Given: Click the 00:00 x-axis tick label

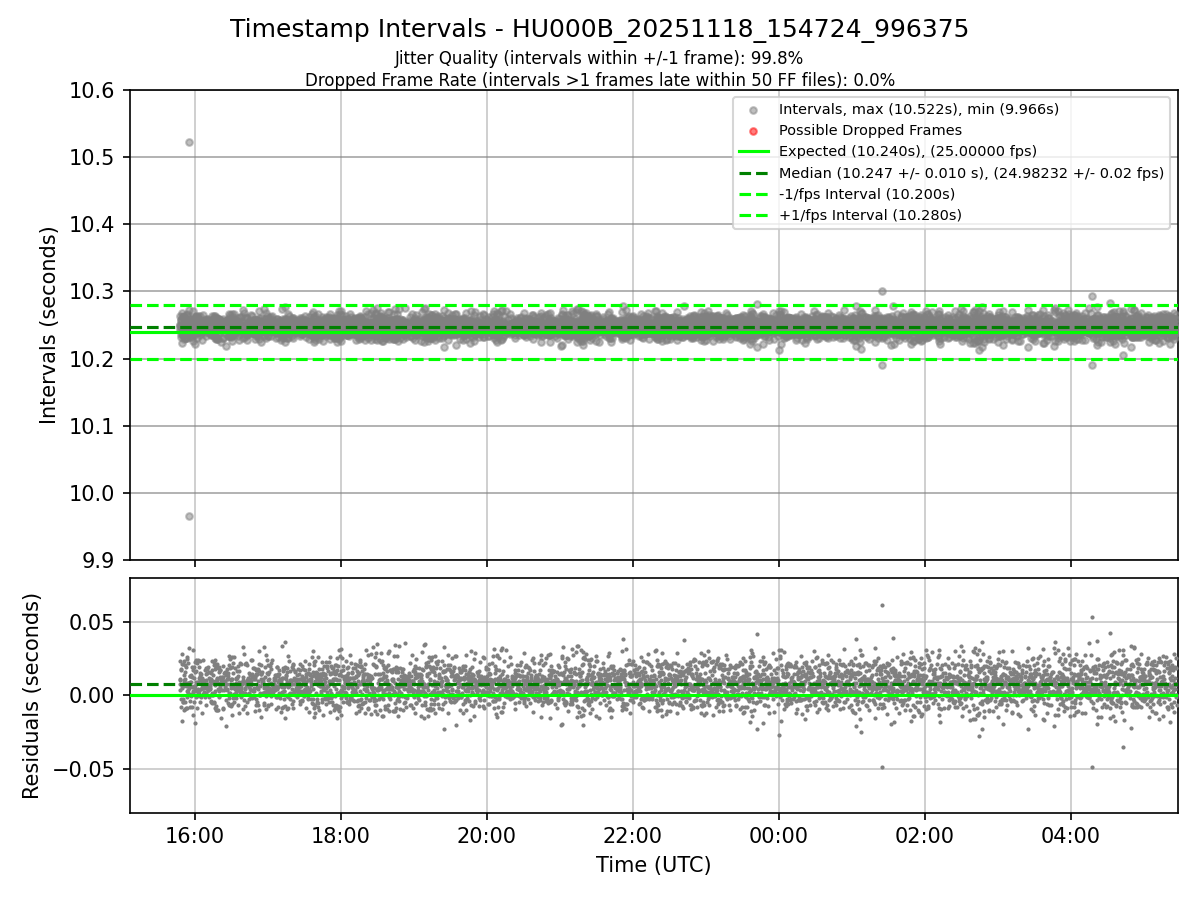Looking at the screenshot, I should pyautogui.click(x=778, y=834).
